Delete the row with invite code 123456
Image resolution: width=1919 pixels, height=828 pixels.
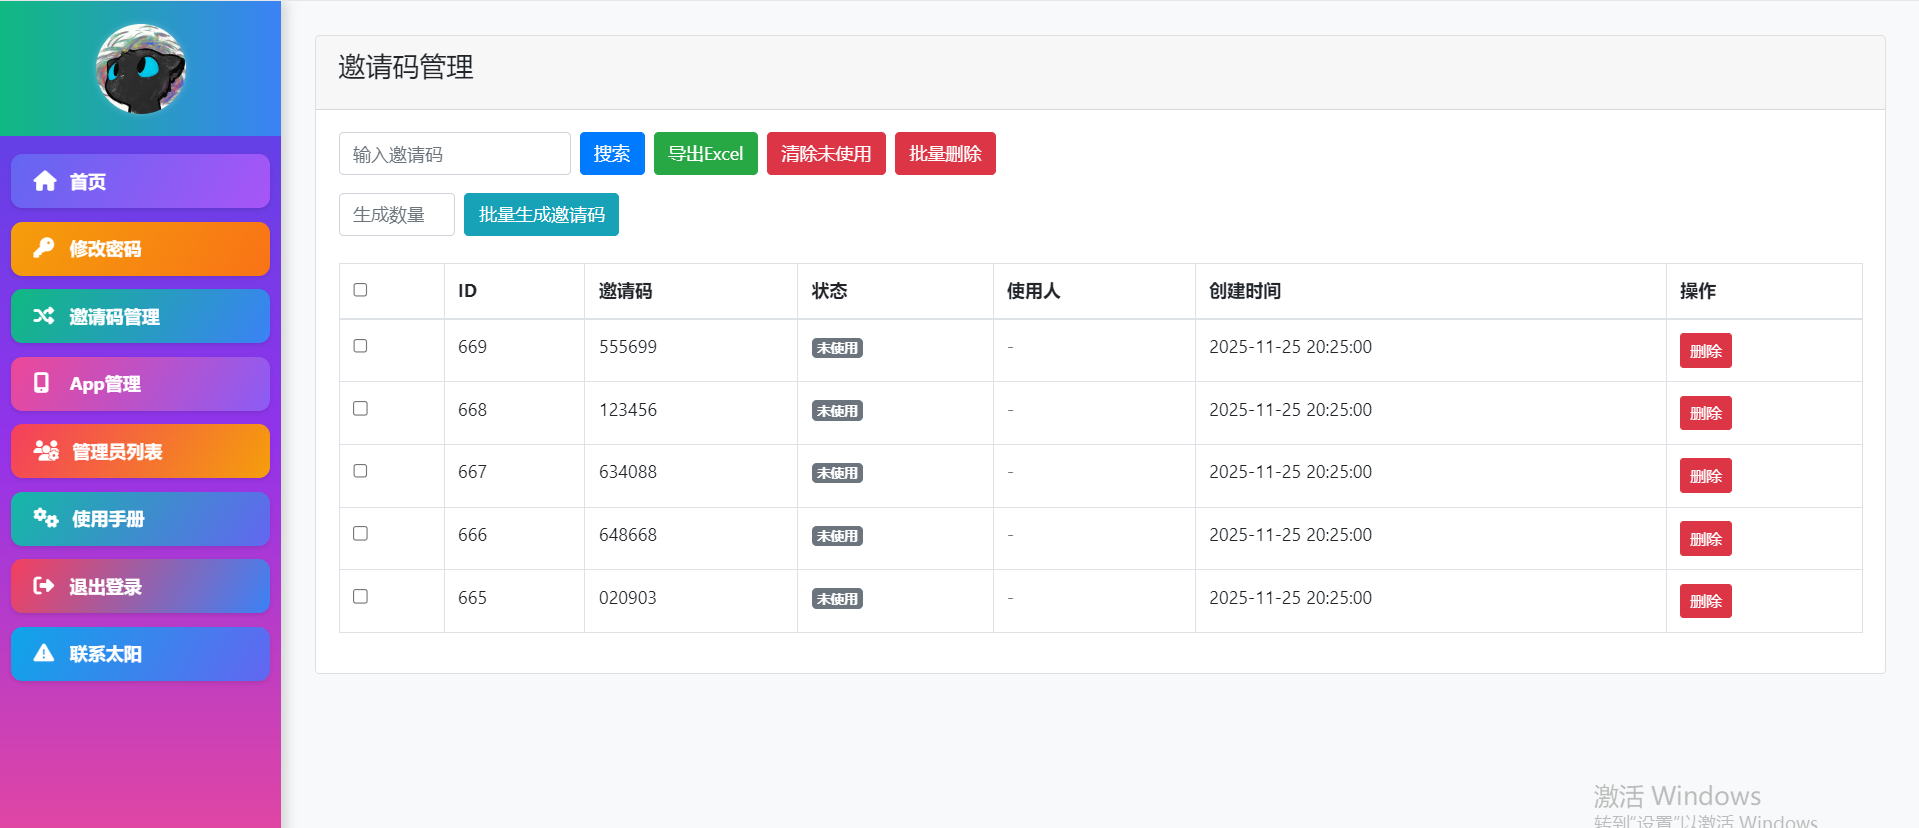tap(1705, 413)
